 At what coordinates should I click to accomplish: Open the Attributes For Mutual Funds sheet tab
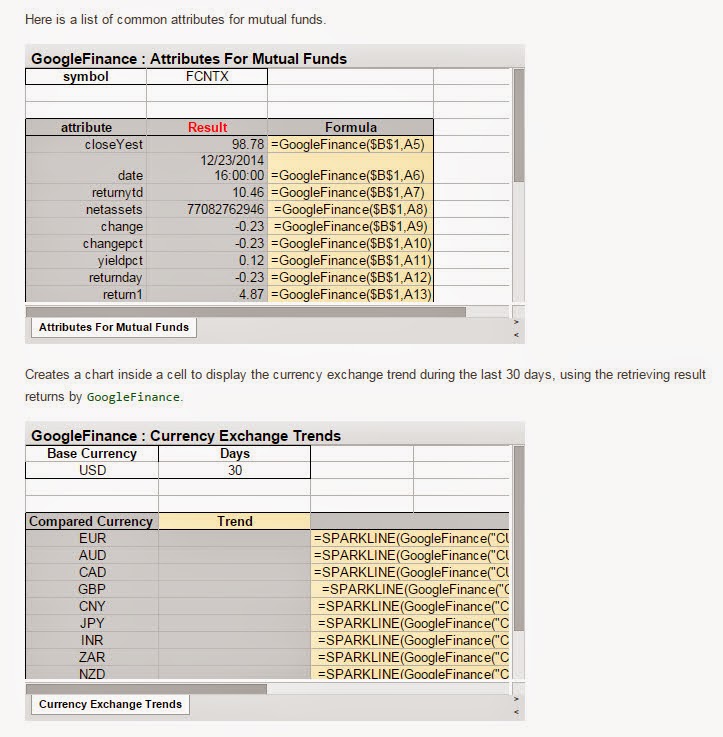[114, 327]
